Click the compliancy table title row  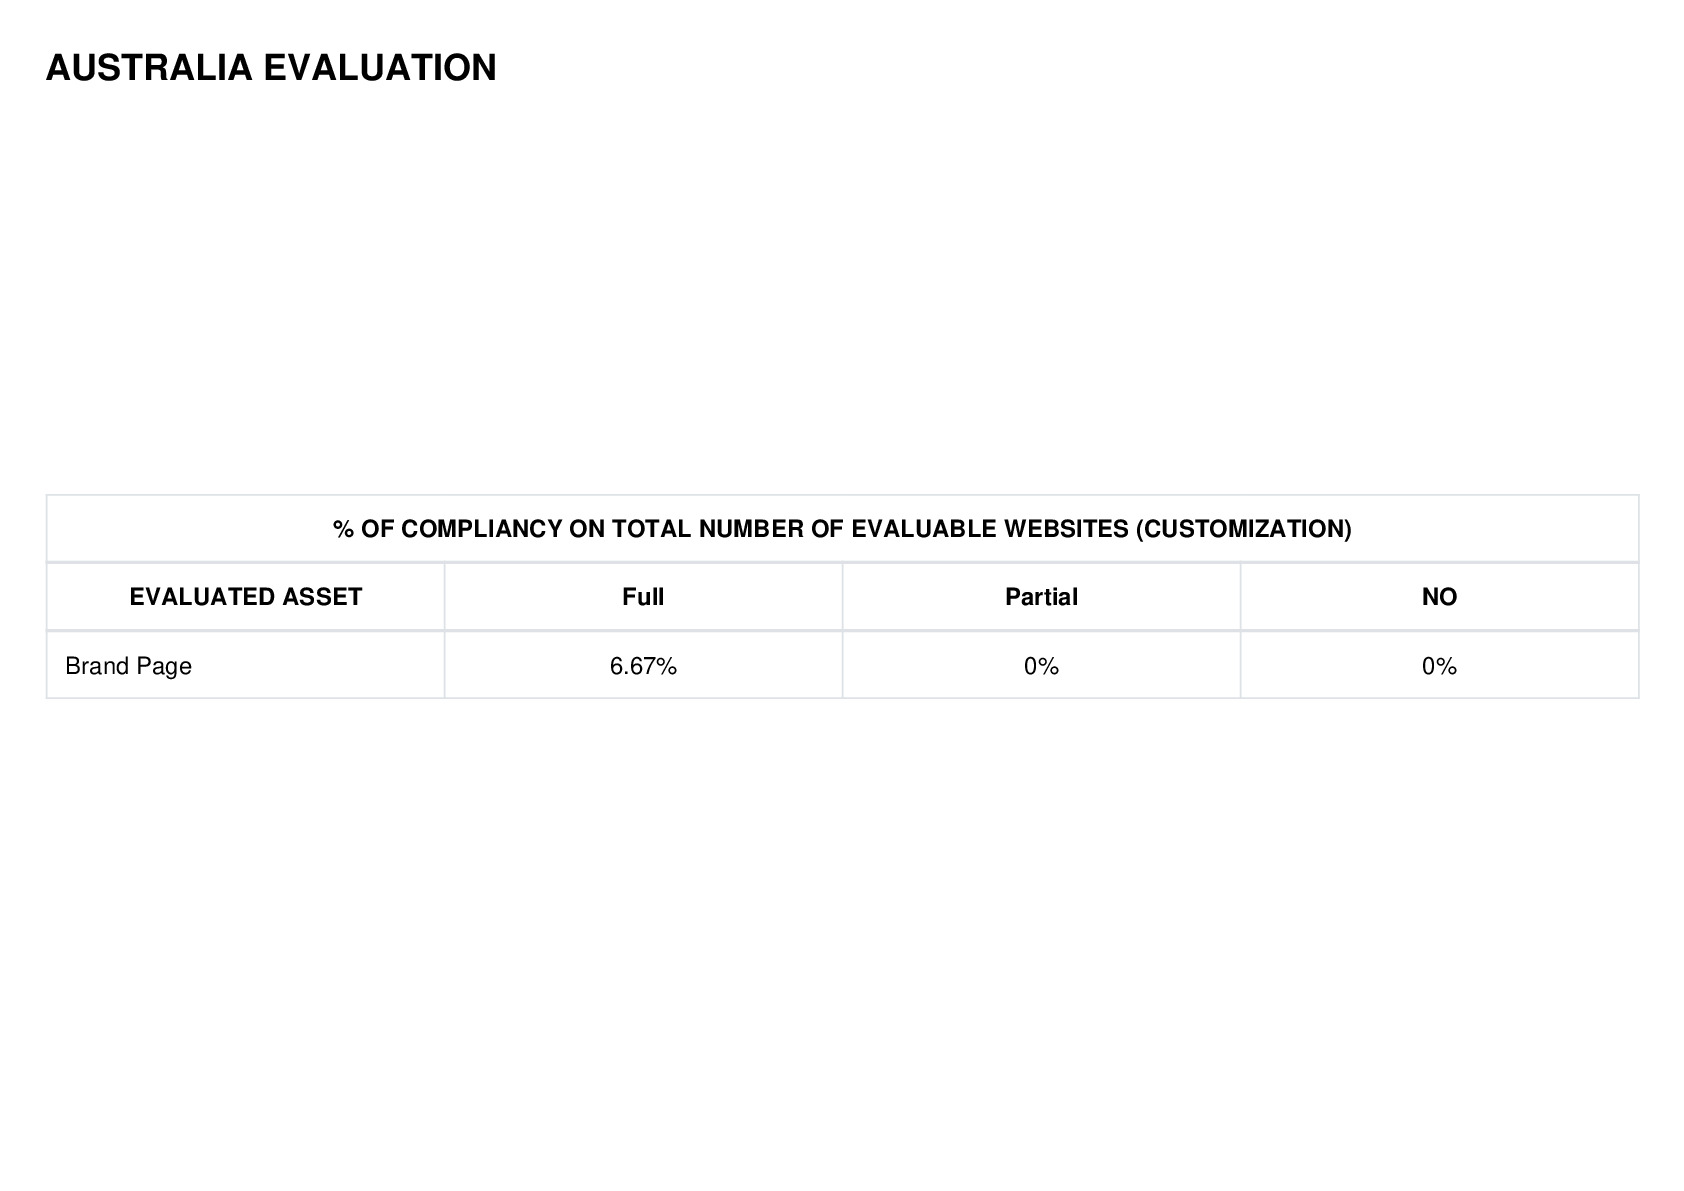point(842,529)
